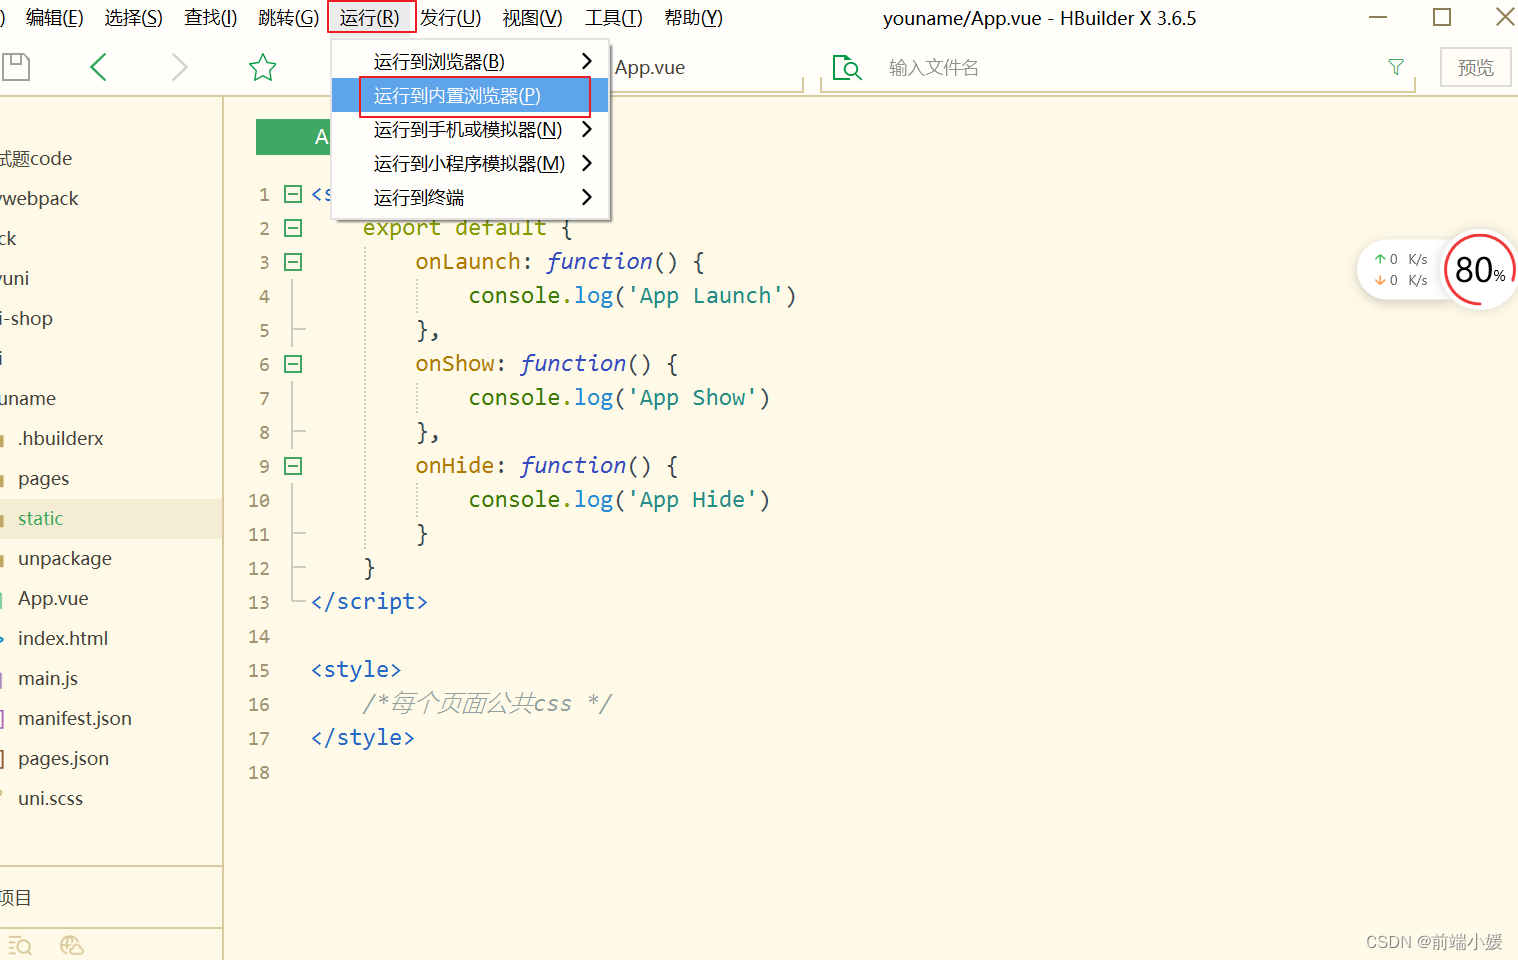Viewport: 1518px width, 960px height.
Task: Open manifest.json in project tree
Action: point(74,718)
